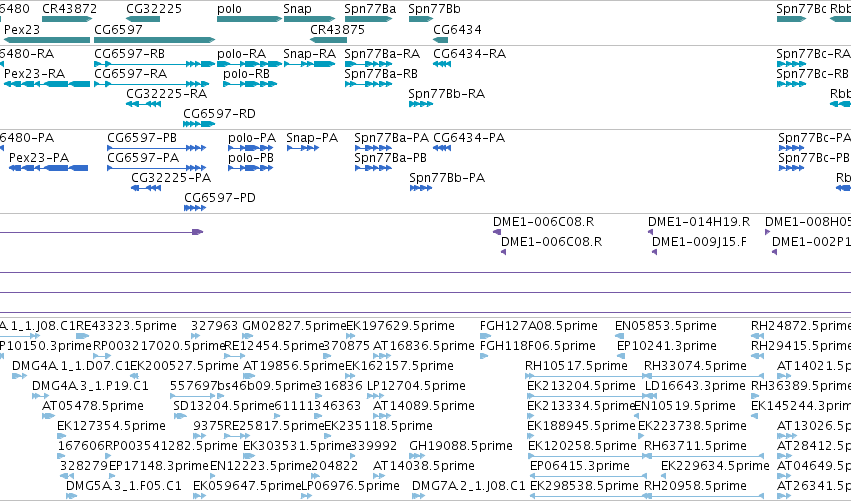Click the Snap gene arrow
The image size is (851, 501).
tap(309, 19)
